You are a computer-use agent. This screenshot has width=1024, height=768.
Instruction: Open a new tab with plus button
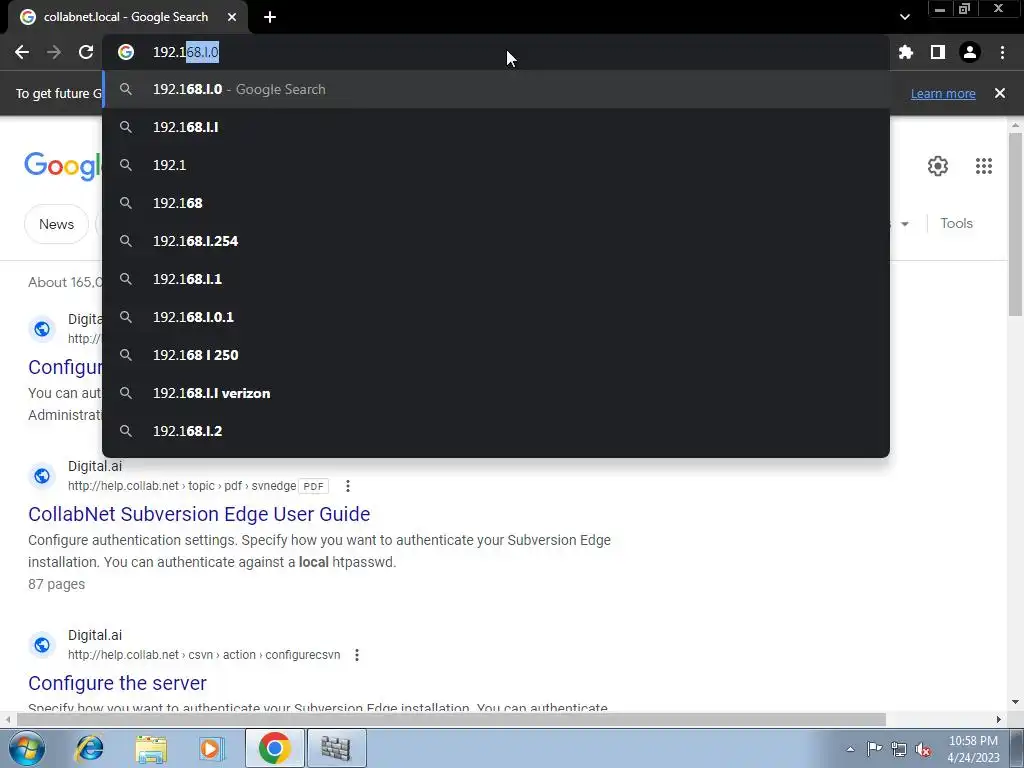(x=270, y=17)
